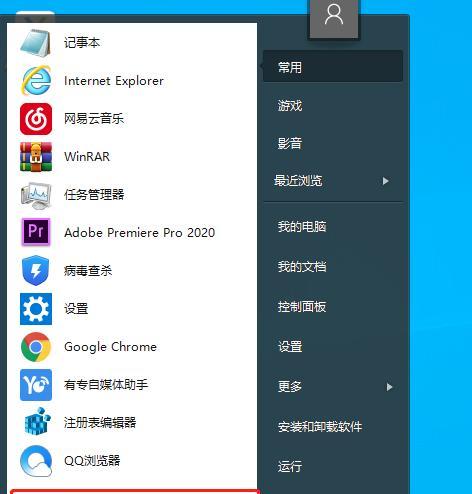Launch the WinRAR books icon
The height and width of the screenshot is (494, 472).
click(x=36, y=157)
